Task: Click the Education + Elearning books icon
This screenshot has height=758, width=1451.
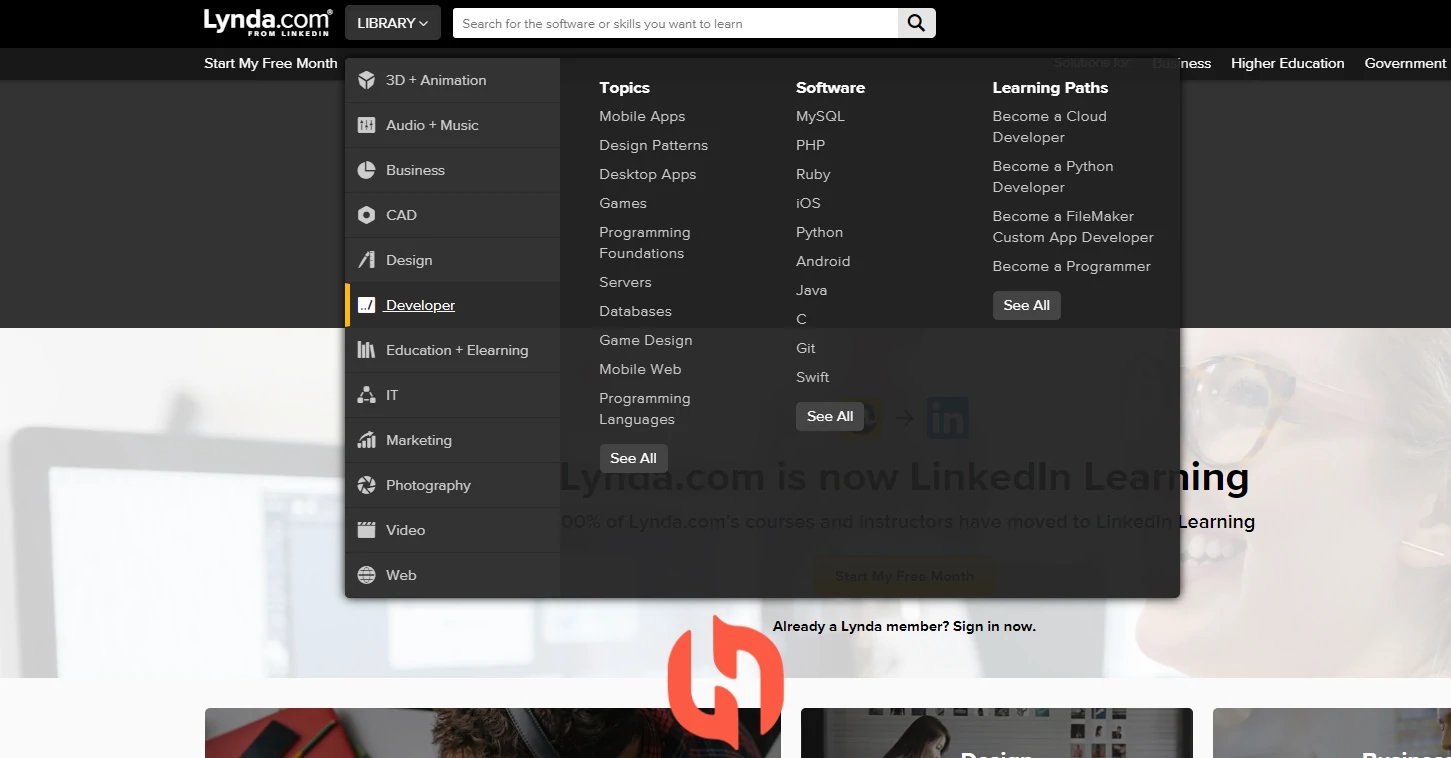Action: click(367, 350)
